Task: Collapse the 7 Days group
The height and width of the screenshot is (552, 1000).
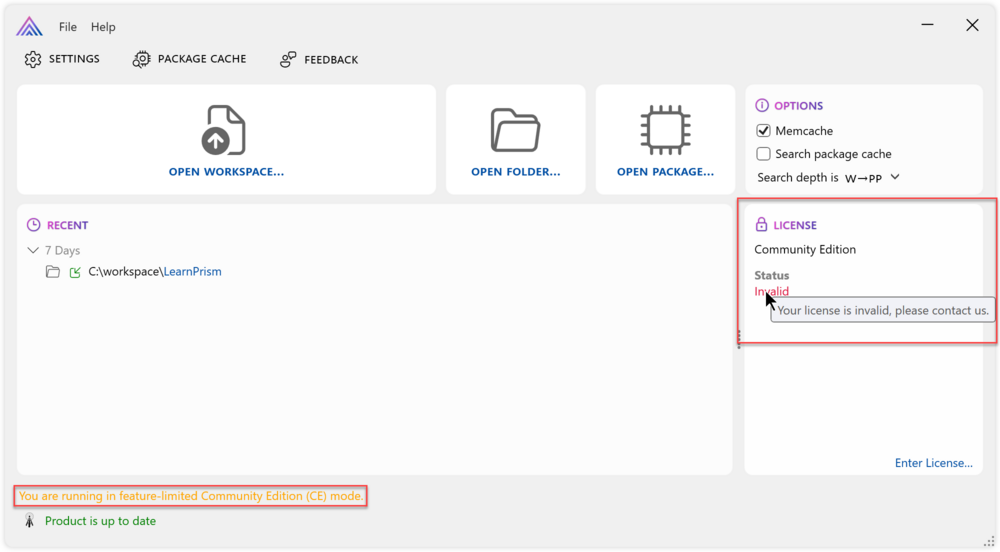Action: (33, 250)
